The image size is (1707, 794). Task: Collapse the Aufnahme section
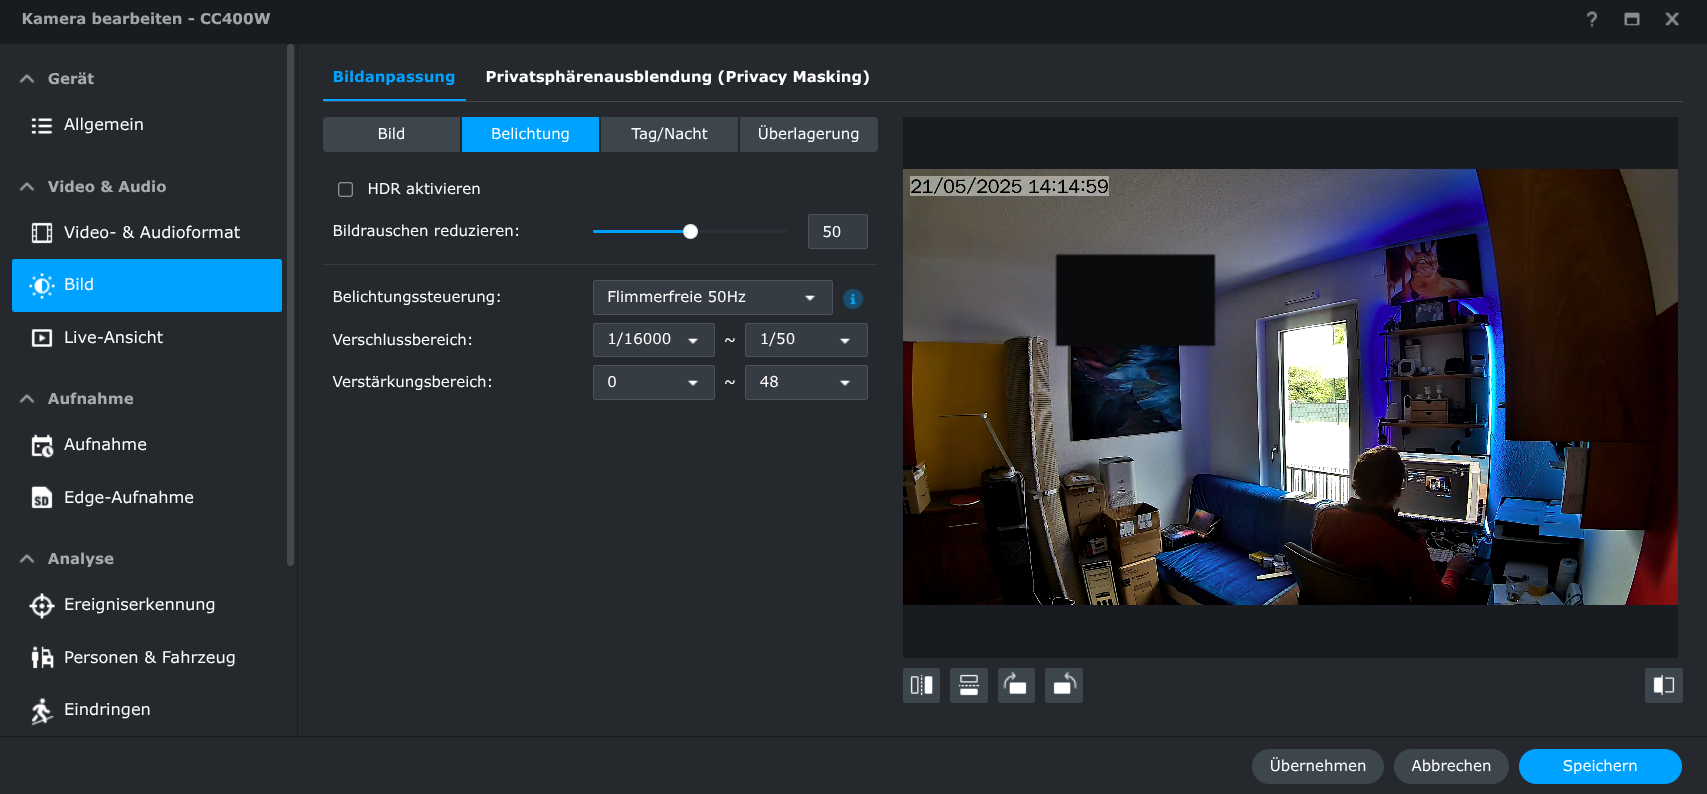[27, 399]
